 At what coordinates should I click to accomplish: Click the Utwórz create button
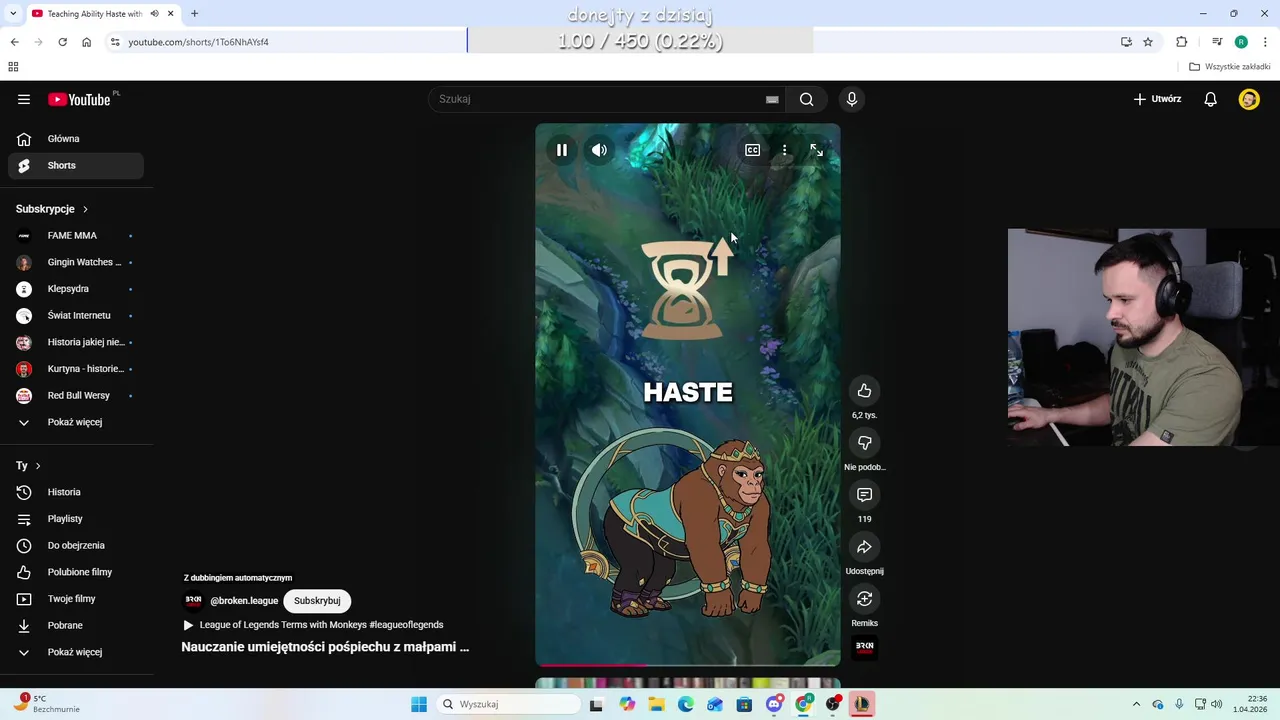(x=1157, y=99)
